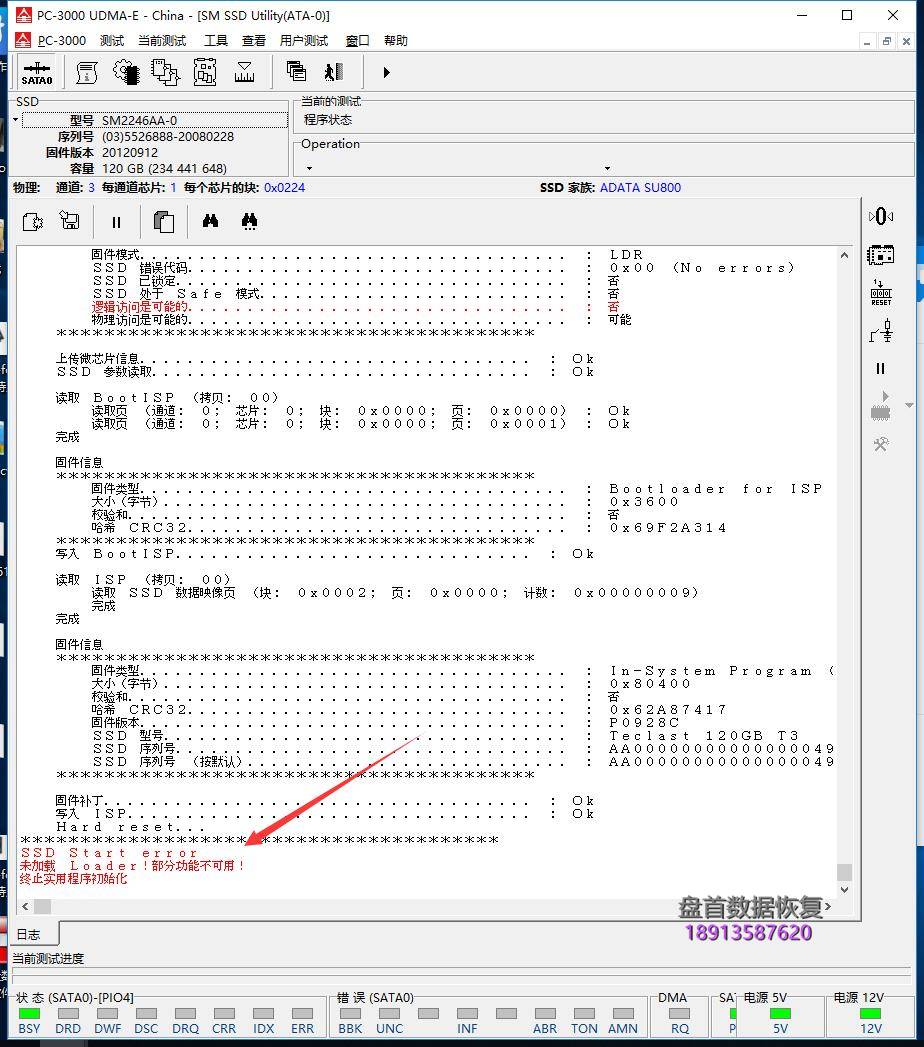Viewport: 924px width, 1047px height.
Task: Click the gear utility icon in main toolbar
Action: 126,72
